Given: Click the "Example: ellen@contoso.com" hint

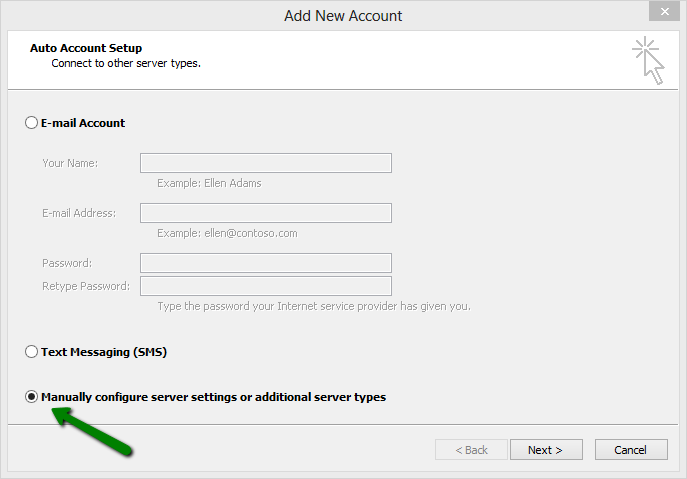Looking at the screenshot, I should point(227,233).
